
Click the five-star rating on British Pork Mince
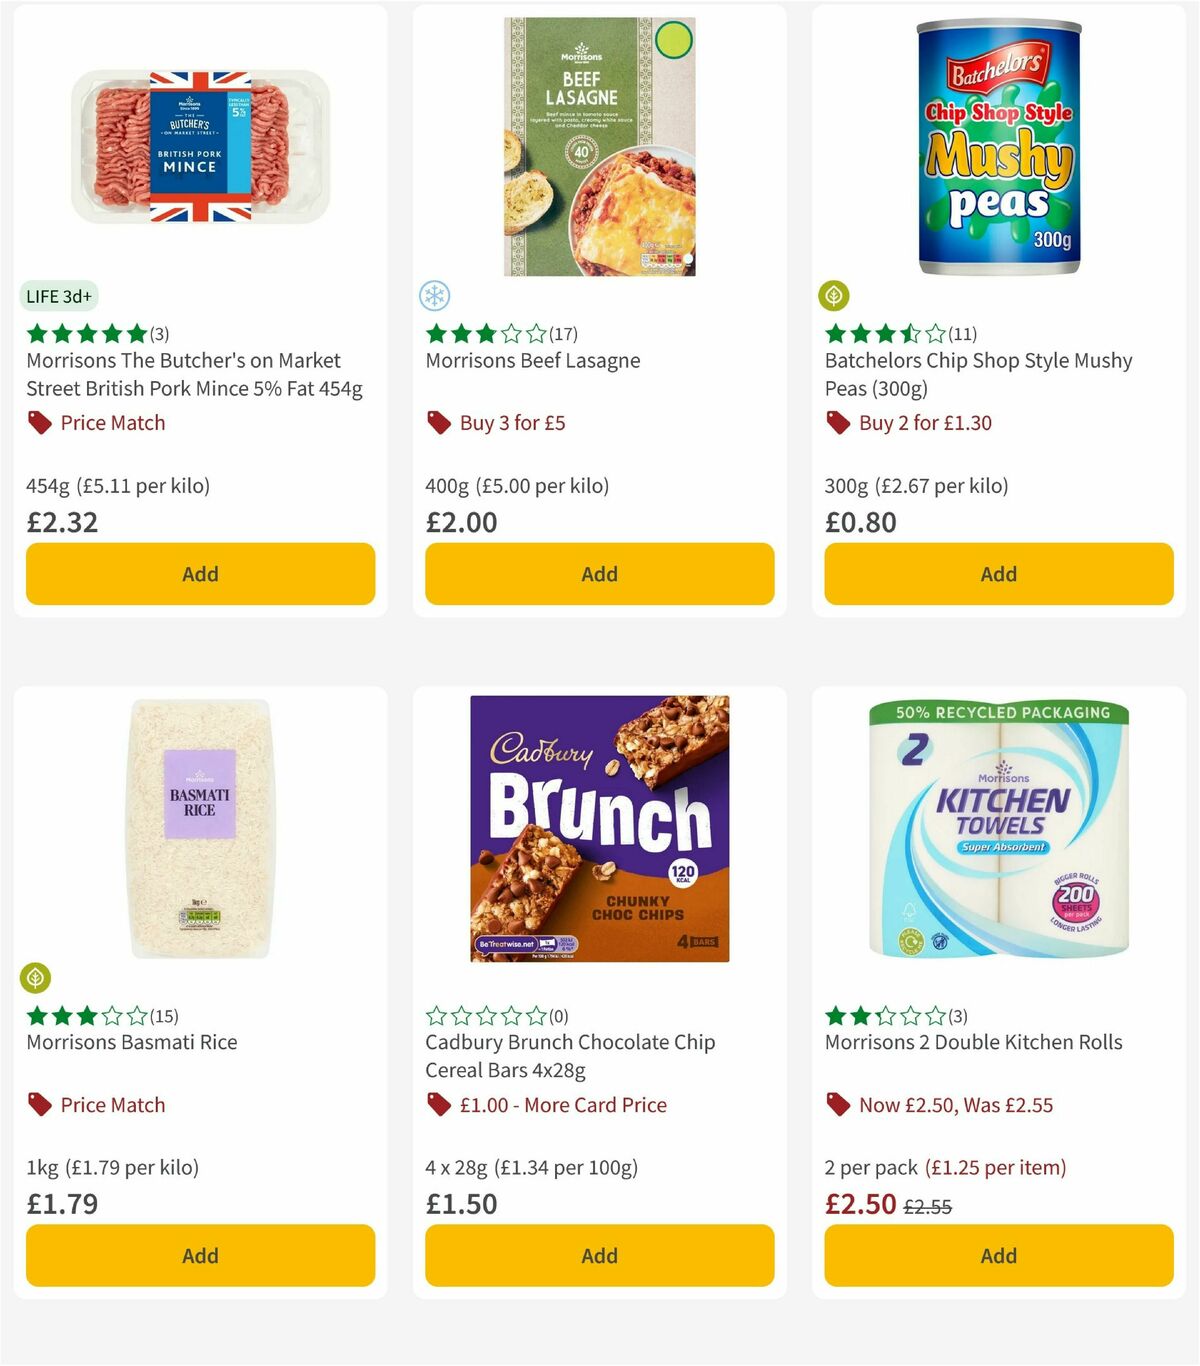point(85,333)
